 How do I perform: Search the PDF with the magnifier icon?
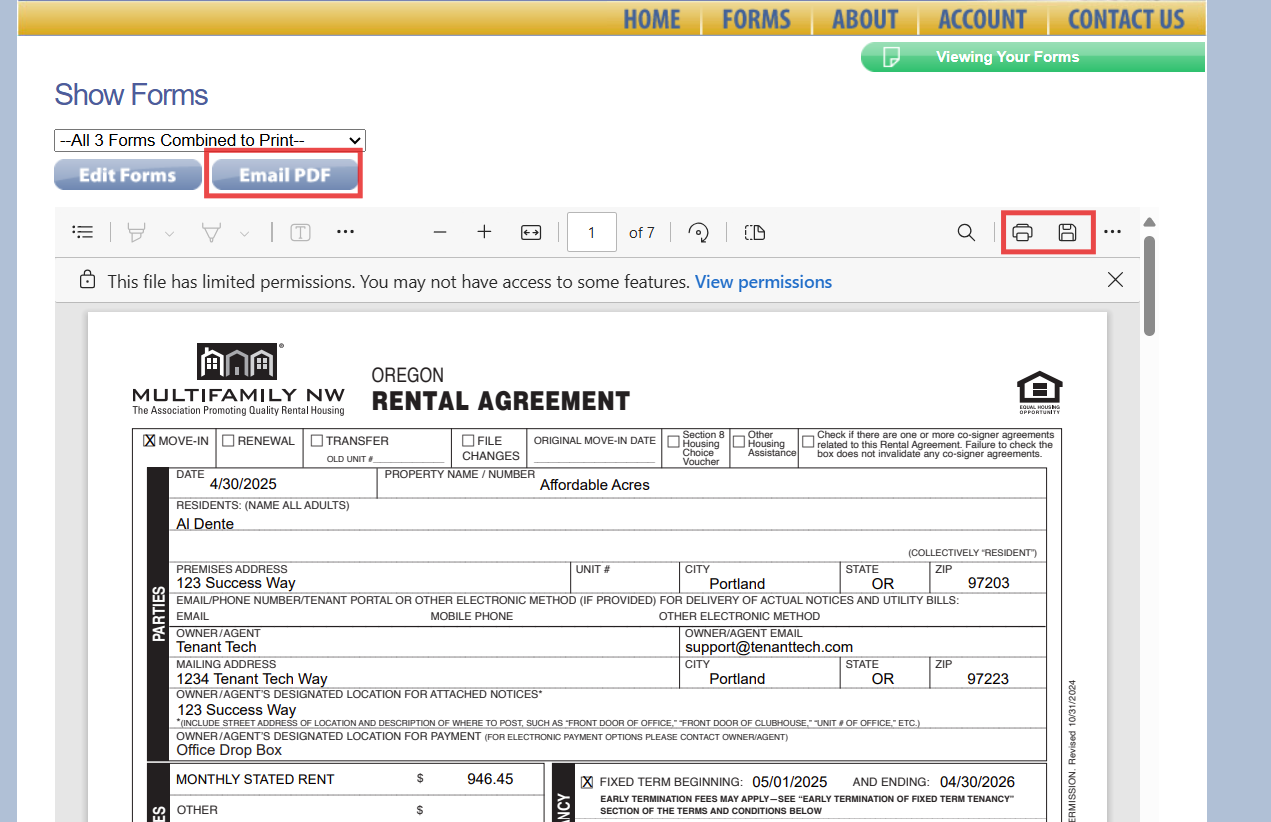966,232
